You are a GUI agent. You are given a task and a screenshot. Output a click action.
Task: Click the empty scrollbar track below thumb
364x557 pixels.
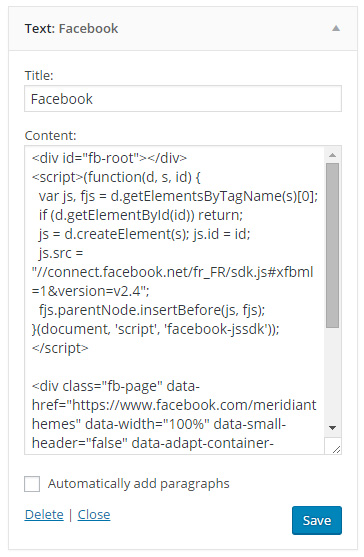[x=332, y=375]
